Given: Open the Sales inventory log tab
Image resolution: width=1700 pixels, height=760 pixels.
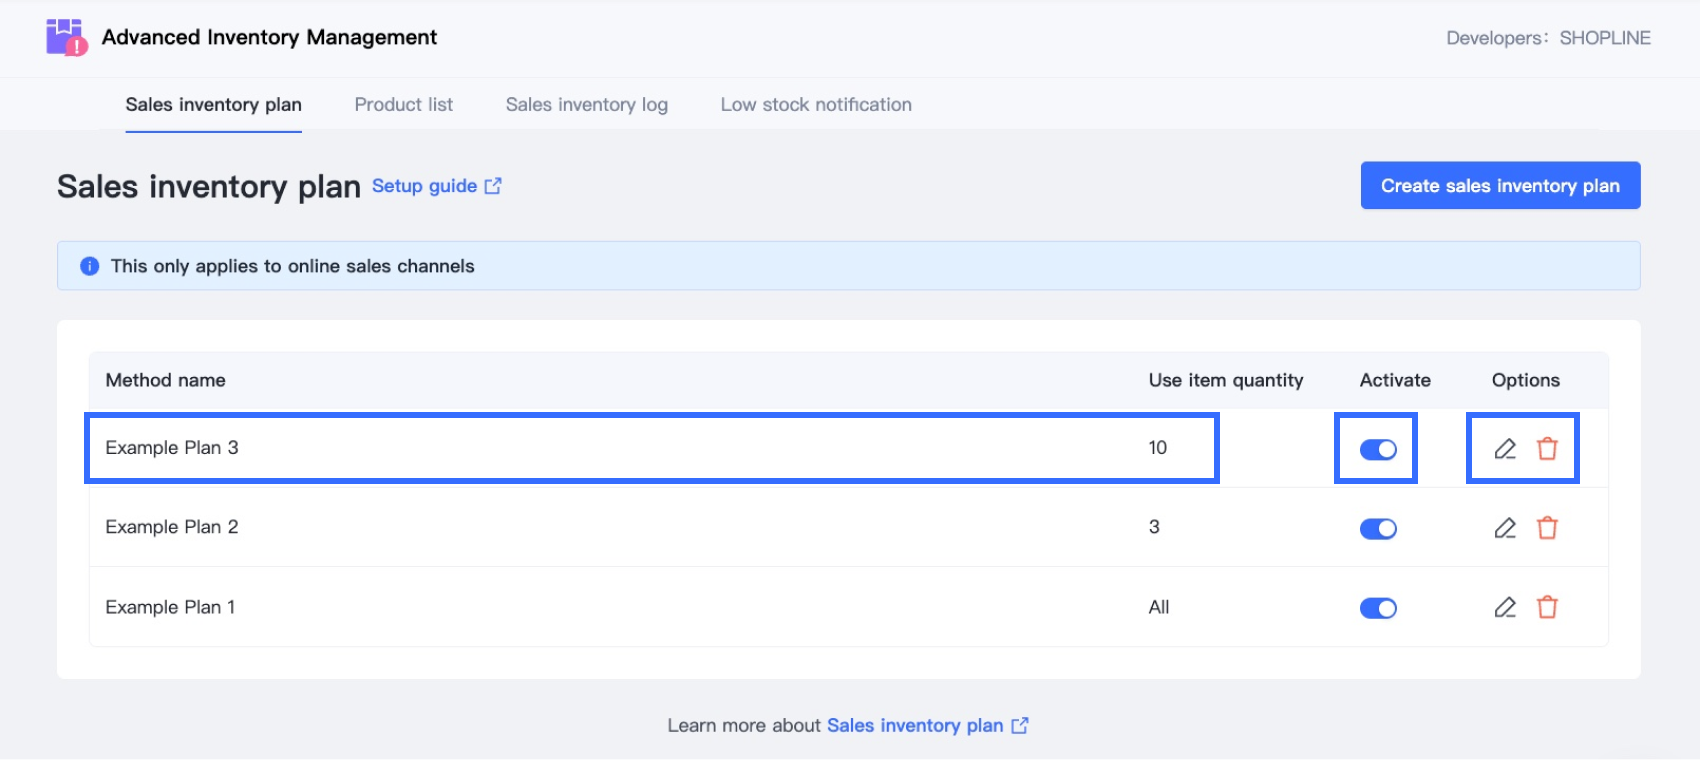Looking at the screenshot, I should pos(586,105).
